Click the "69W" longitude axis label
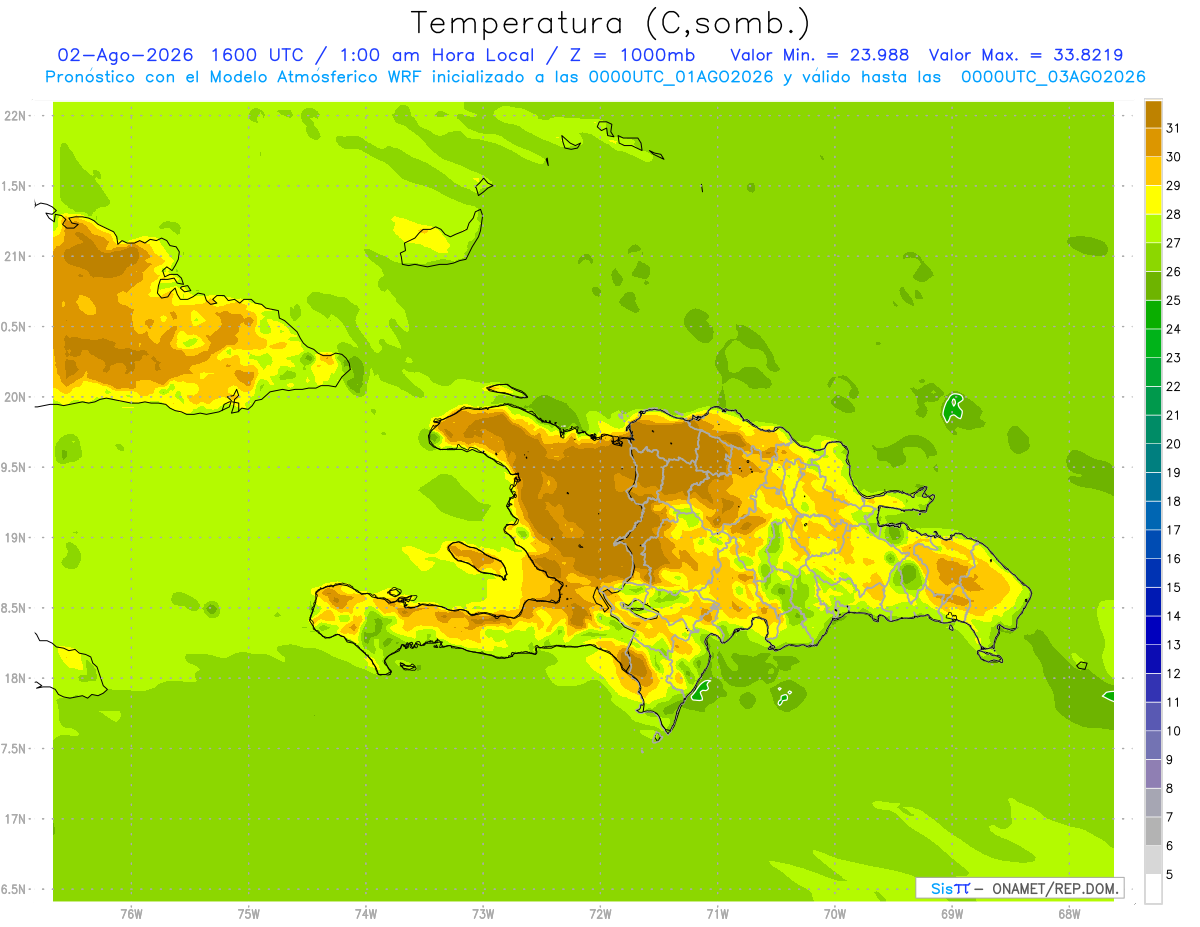The width and height of the screenshot is (1200, 927). tap(952, 913)
